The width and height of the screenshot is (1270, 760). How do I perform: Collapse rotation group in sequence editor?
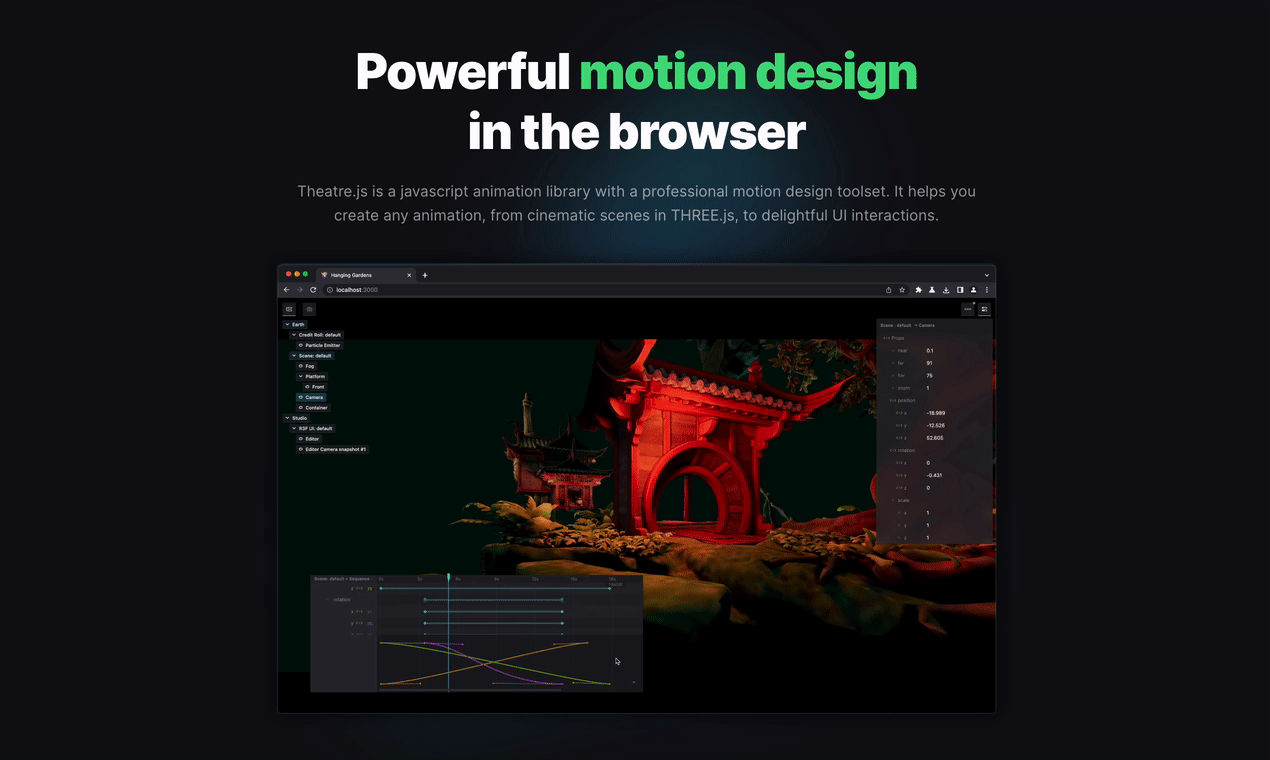coord(328,600)
